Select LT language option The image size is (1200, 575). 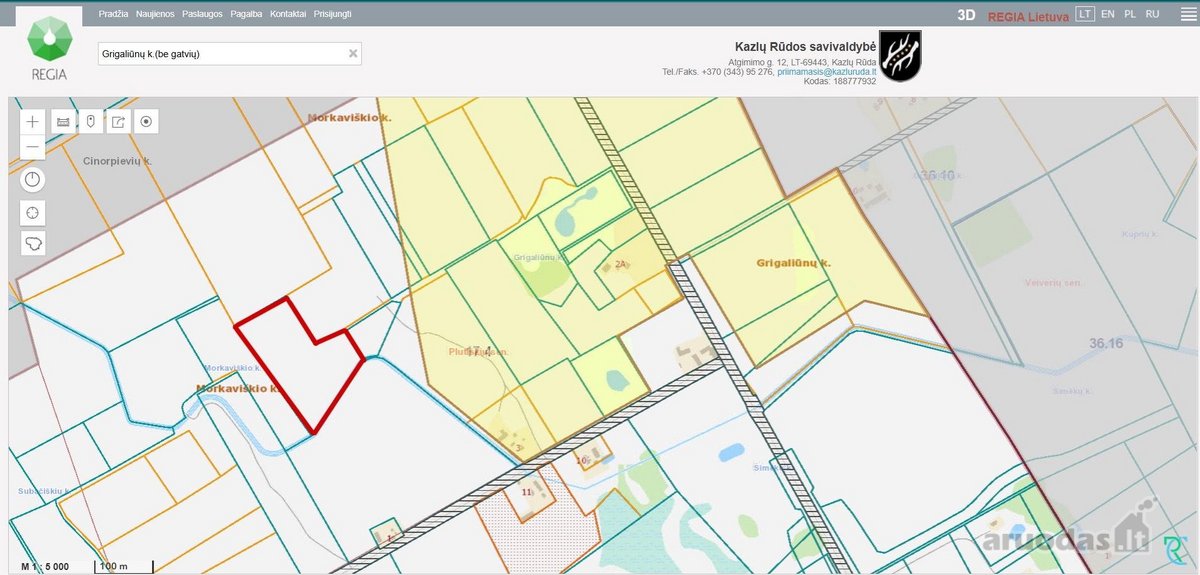point(1085,14)
